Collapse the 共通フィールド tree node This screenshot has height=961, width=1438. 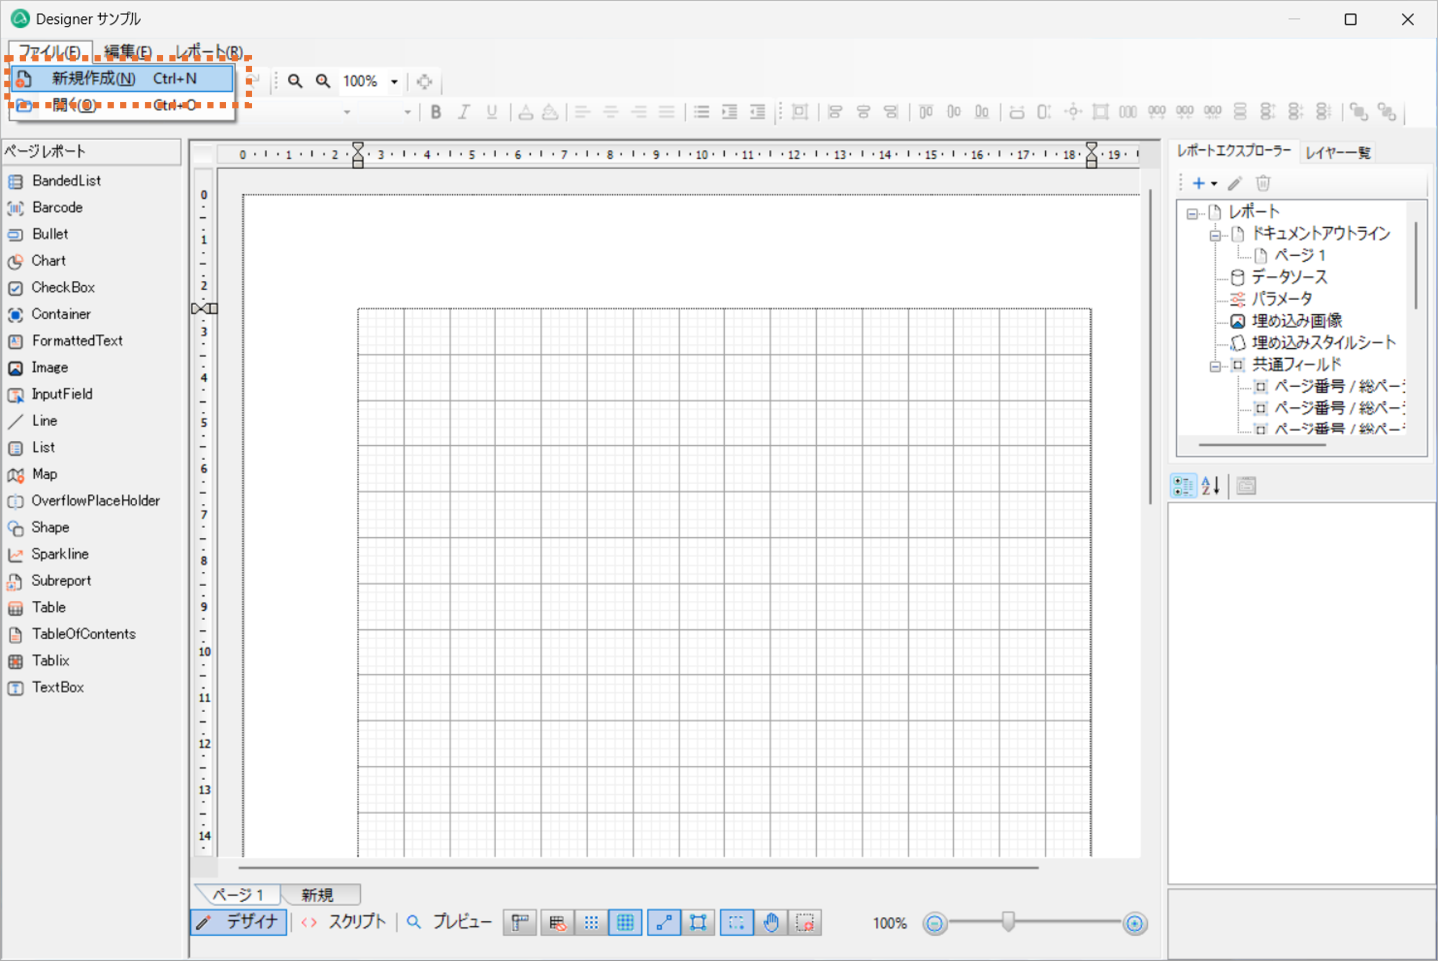tap(1215, 365)
